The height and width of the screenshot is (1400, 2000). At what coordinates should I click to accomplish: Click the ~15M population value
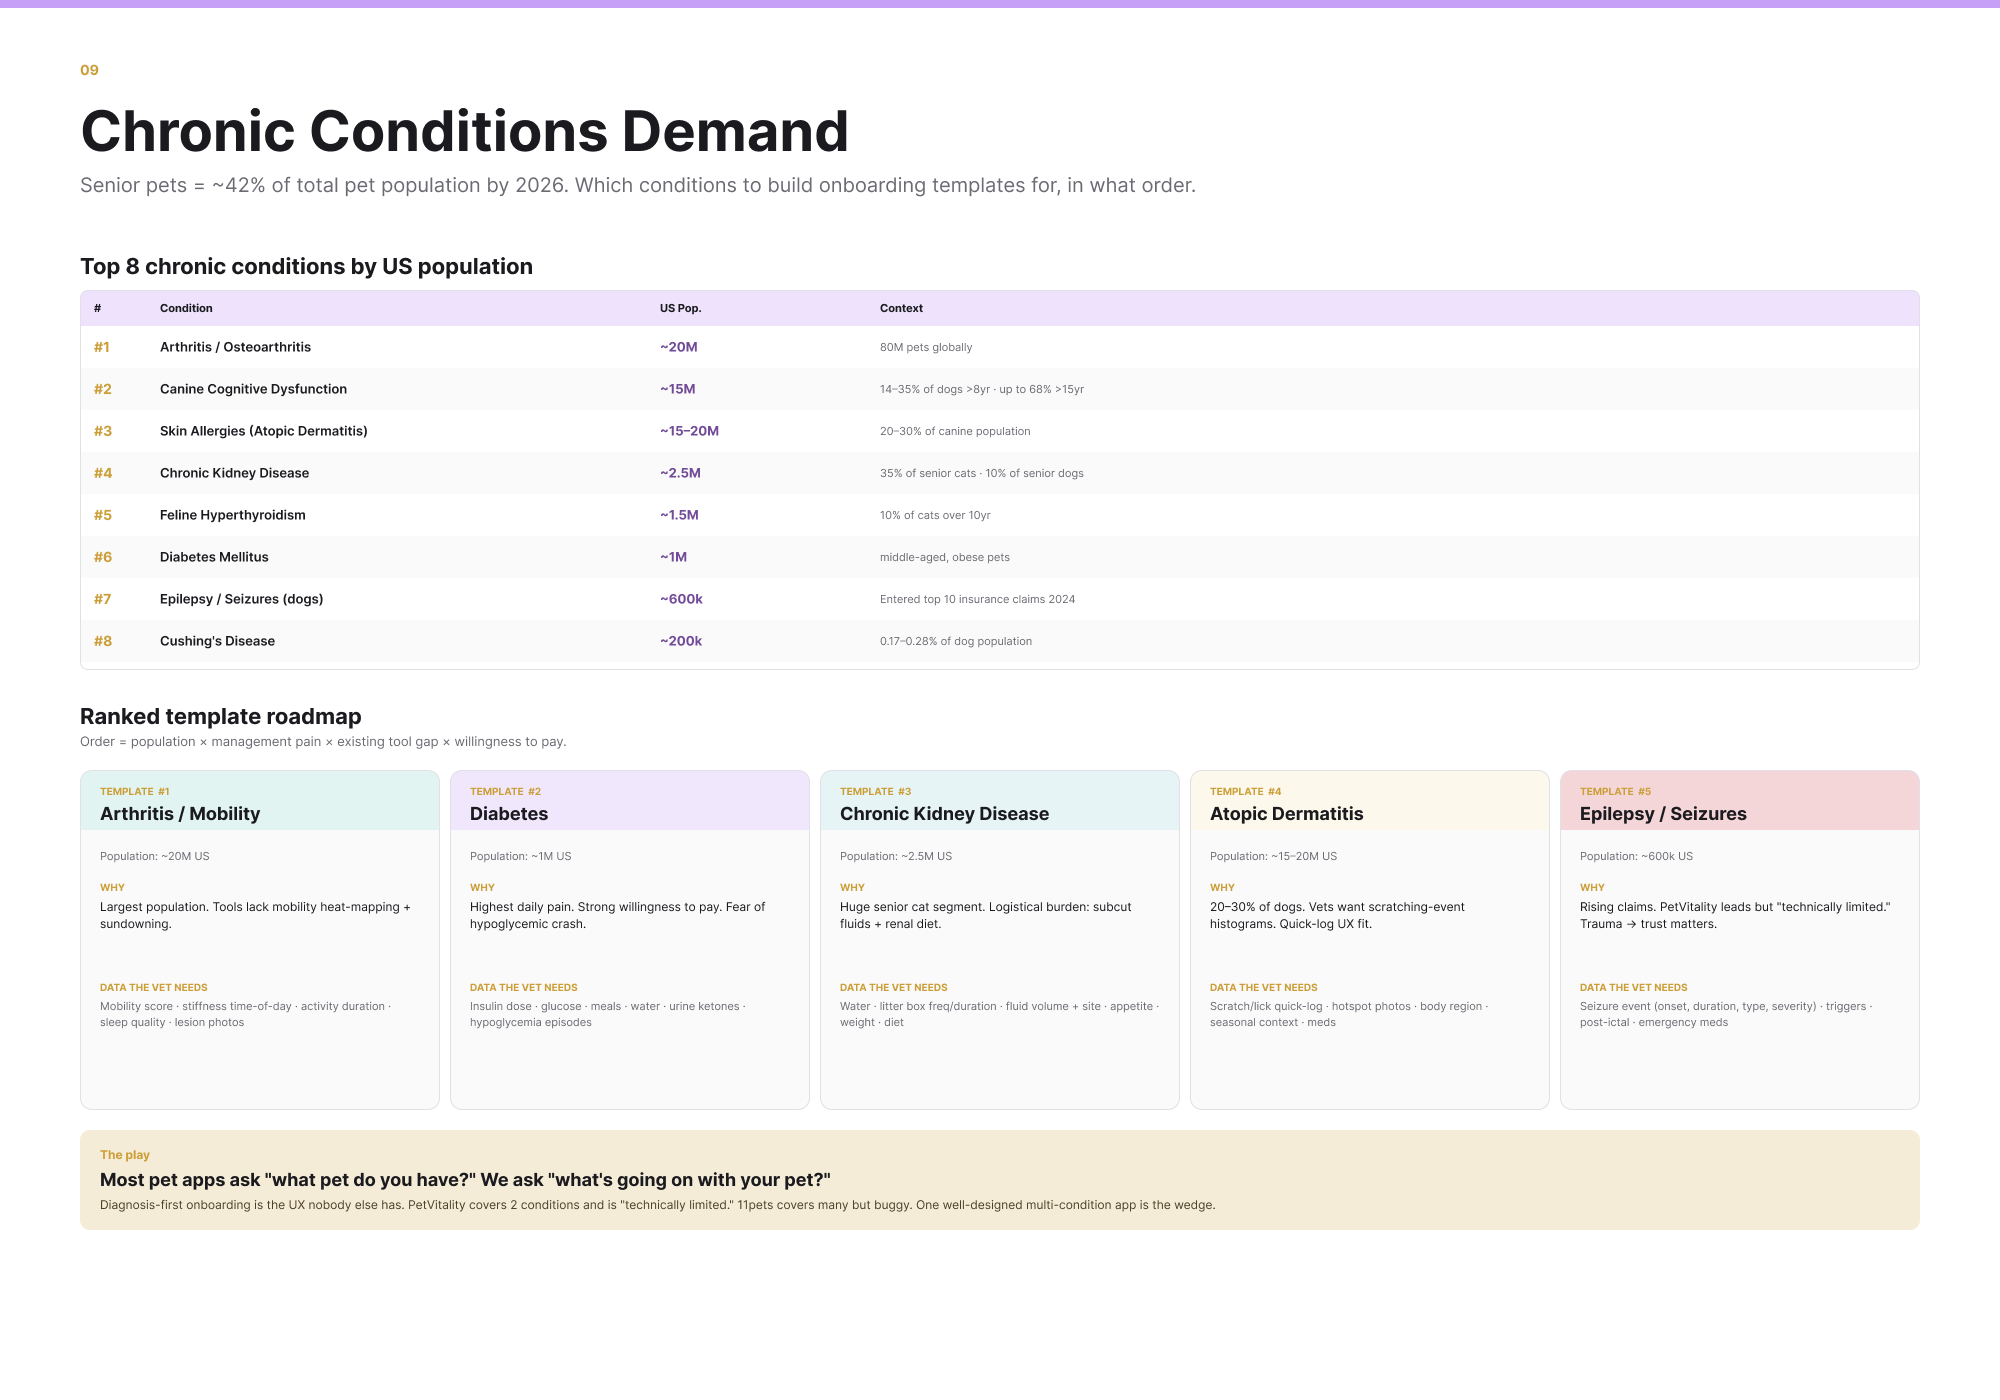tap(677, 389)
